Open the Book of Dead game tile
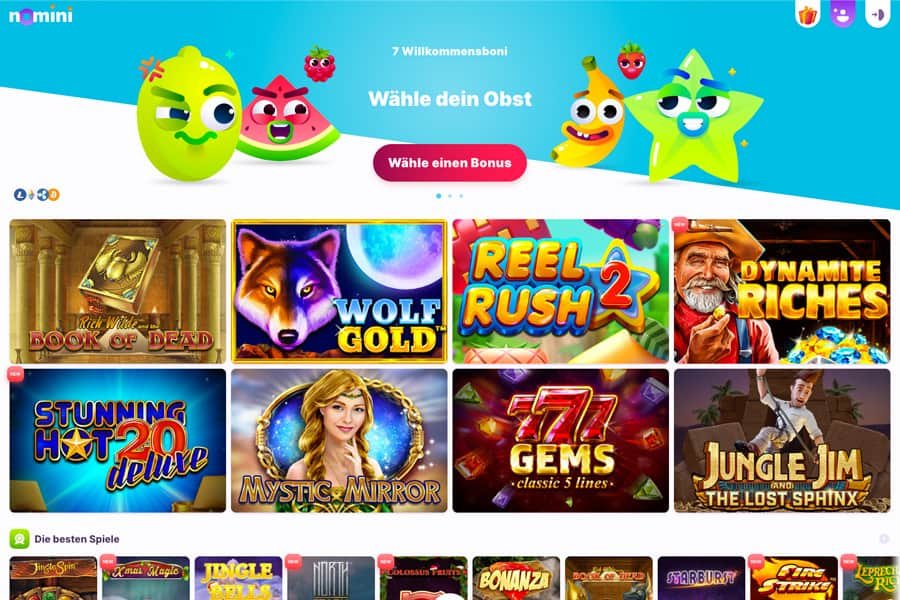Image resolution: width=900 pixels, height=600 pixels. 118,291
